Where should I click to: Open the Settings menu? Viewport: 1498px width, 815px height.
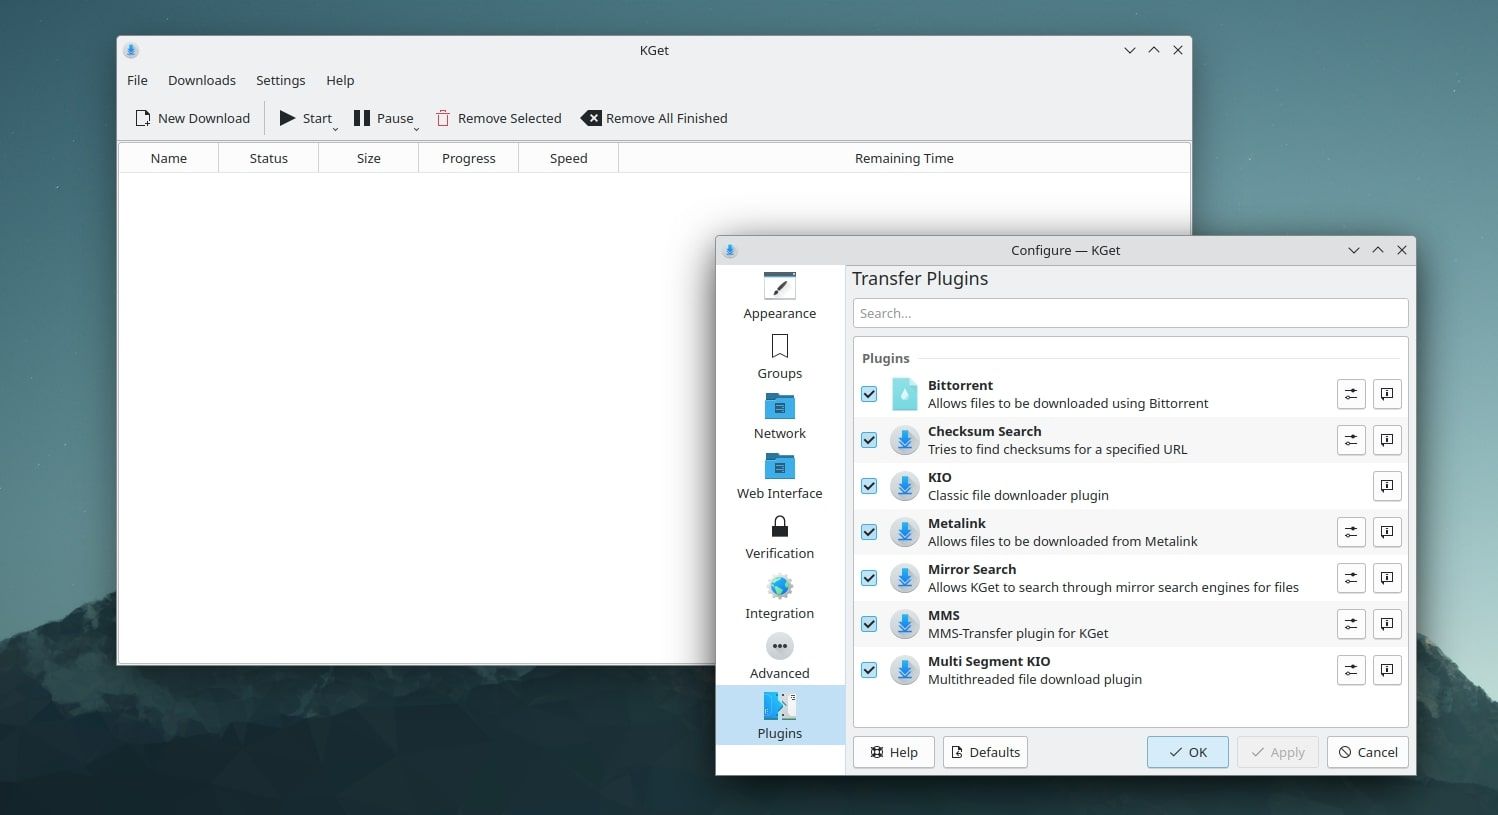[280, 80]
